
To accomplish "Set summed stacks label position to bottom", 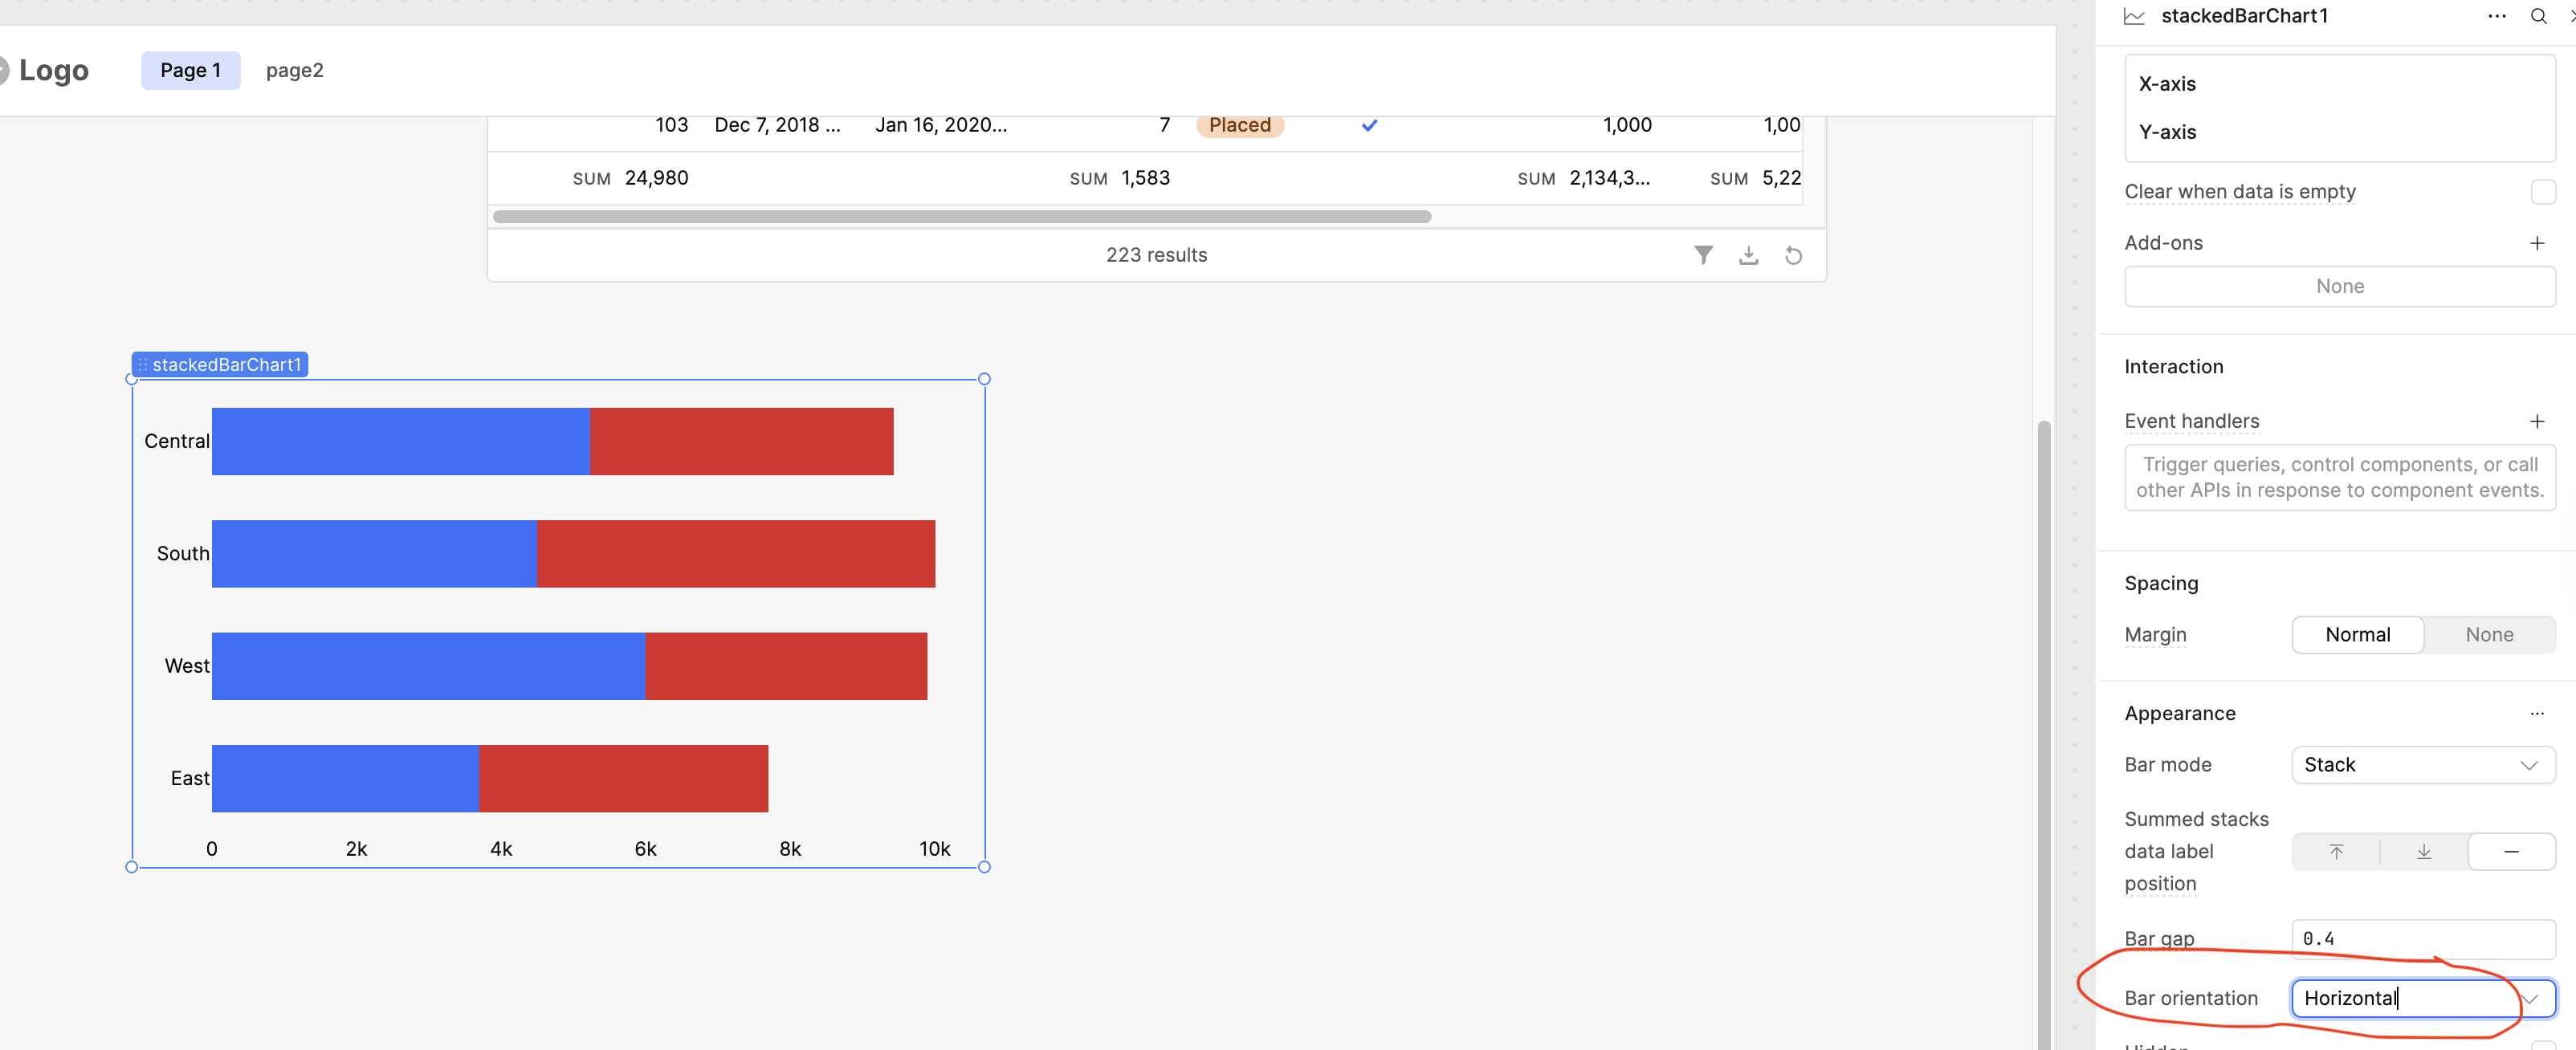I will (2423, 851).
